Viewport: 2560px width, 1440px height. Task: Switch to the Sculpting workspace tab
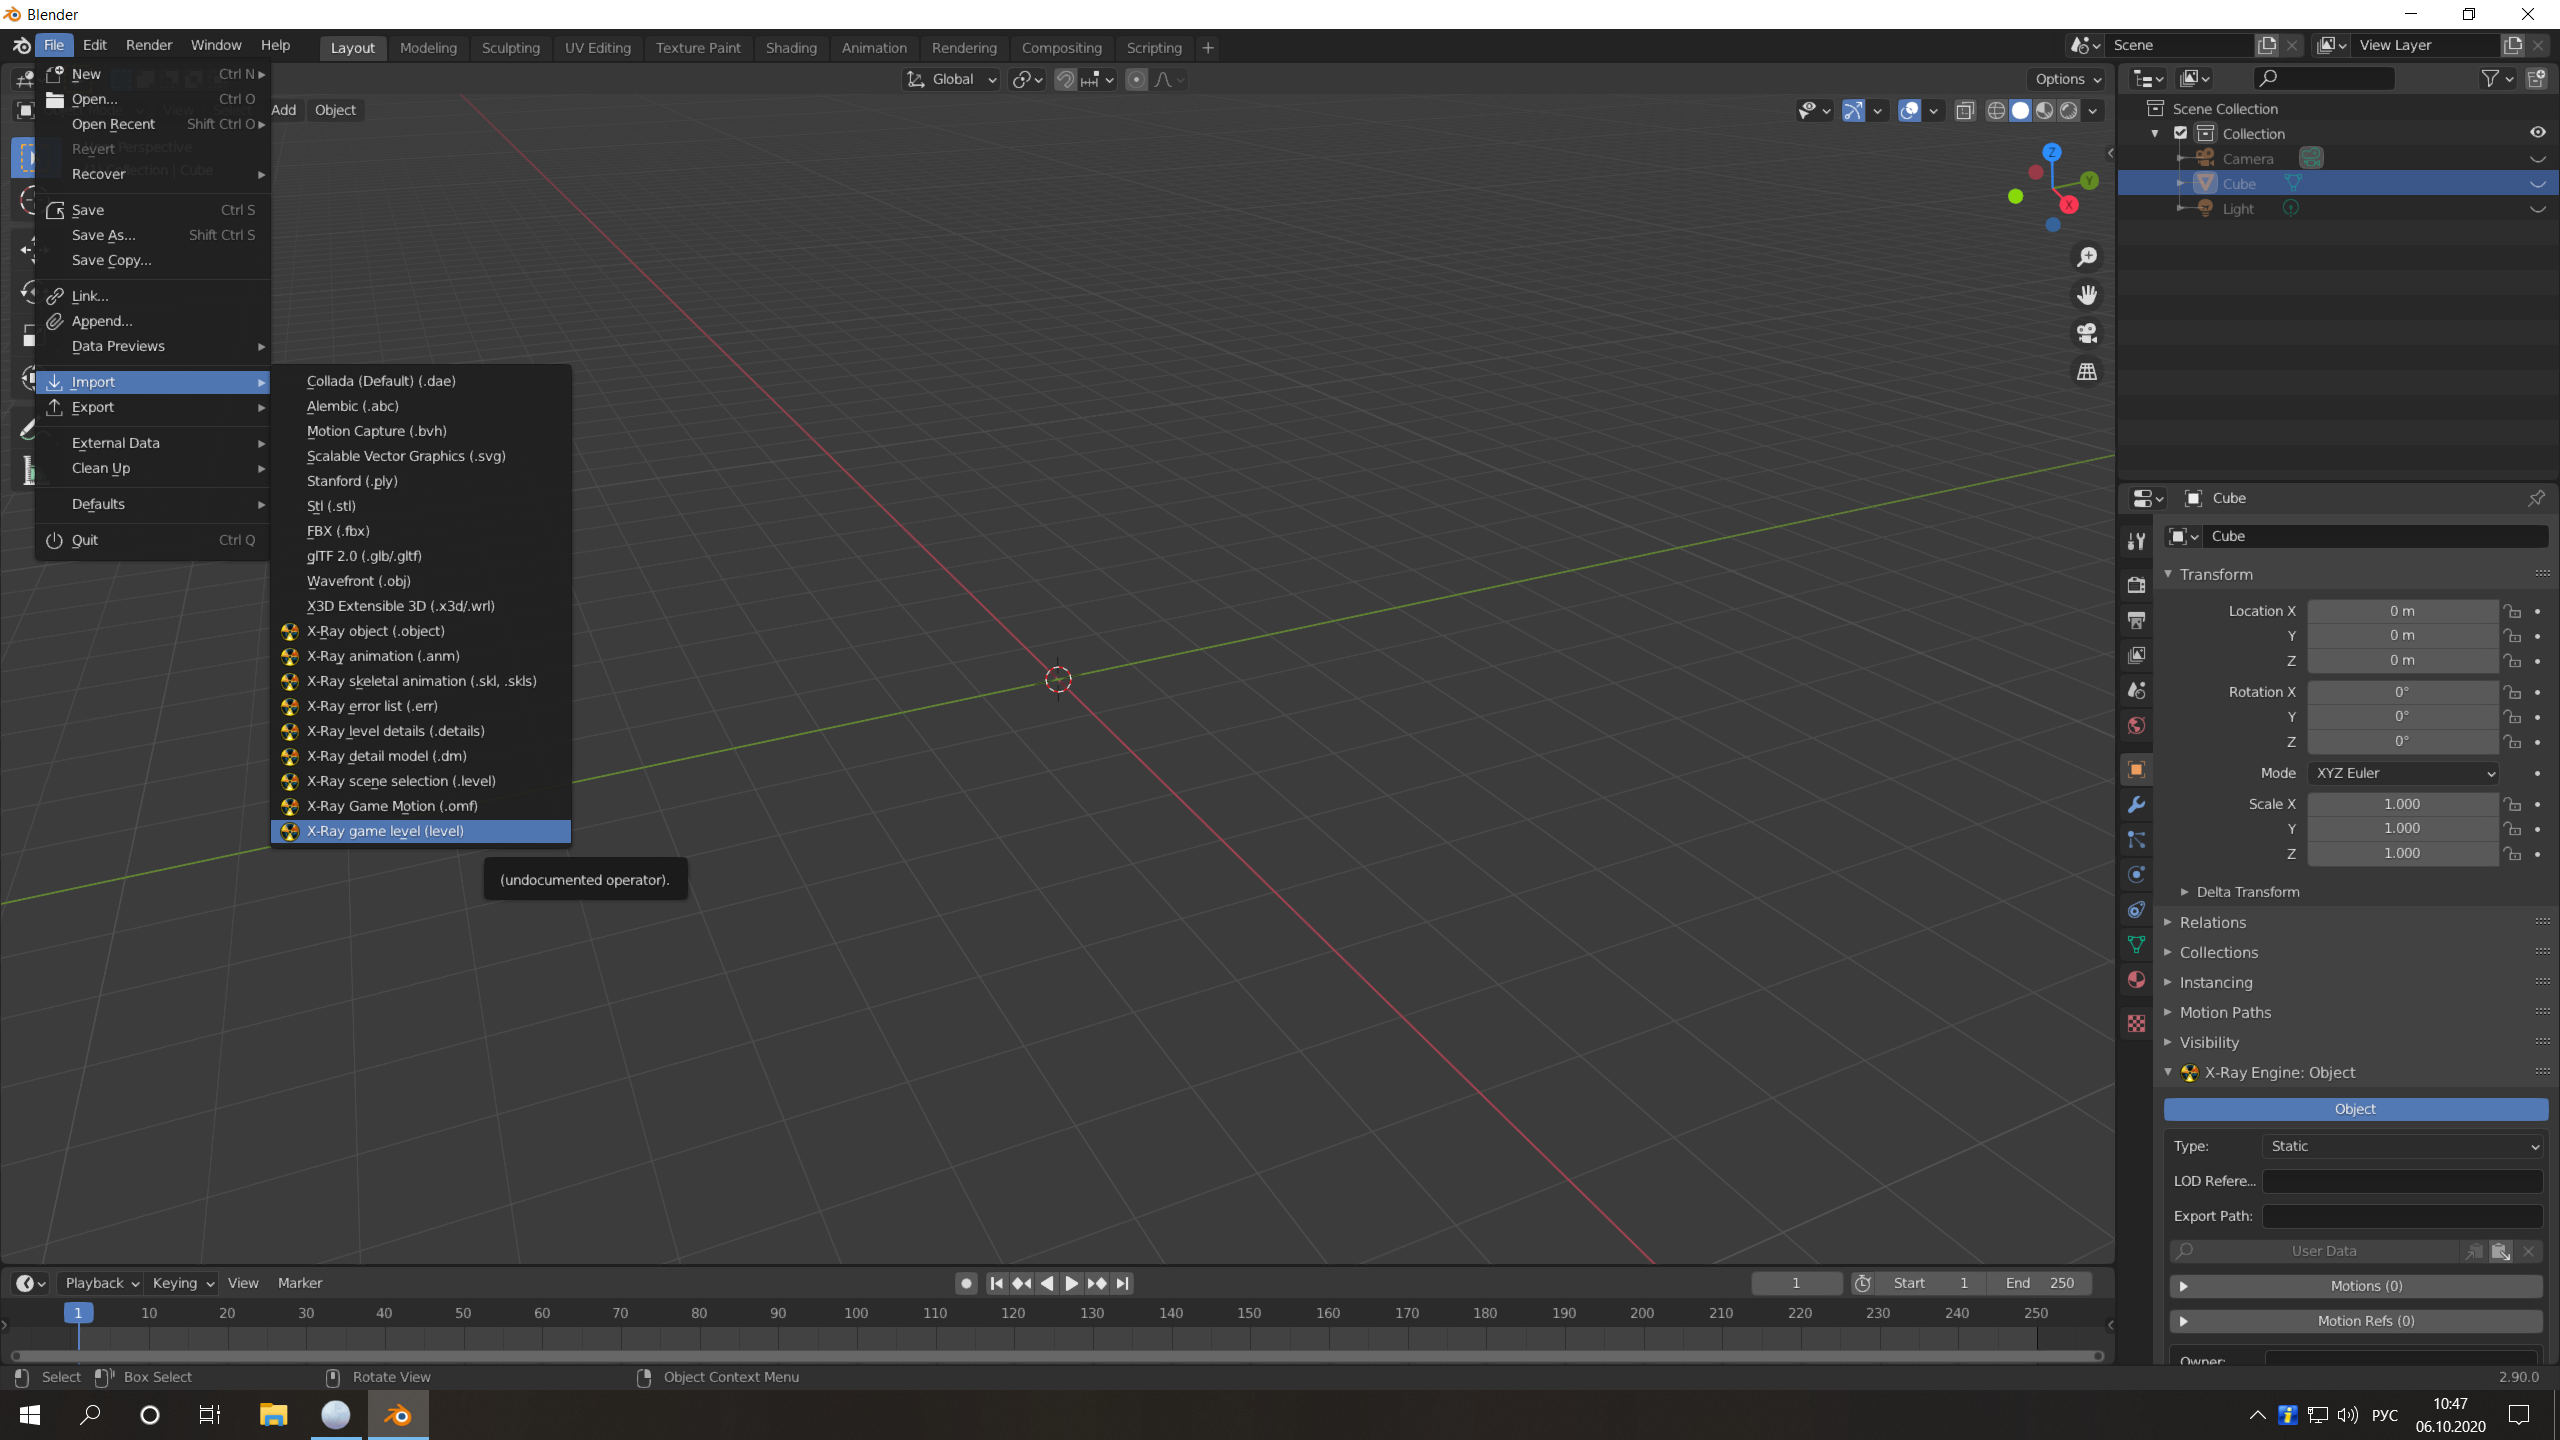click(510, 48)
